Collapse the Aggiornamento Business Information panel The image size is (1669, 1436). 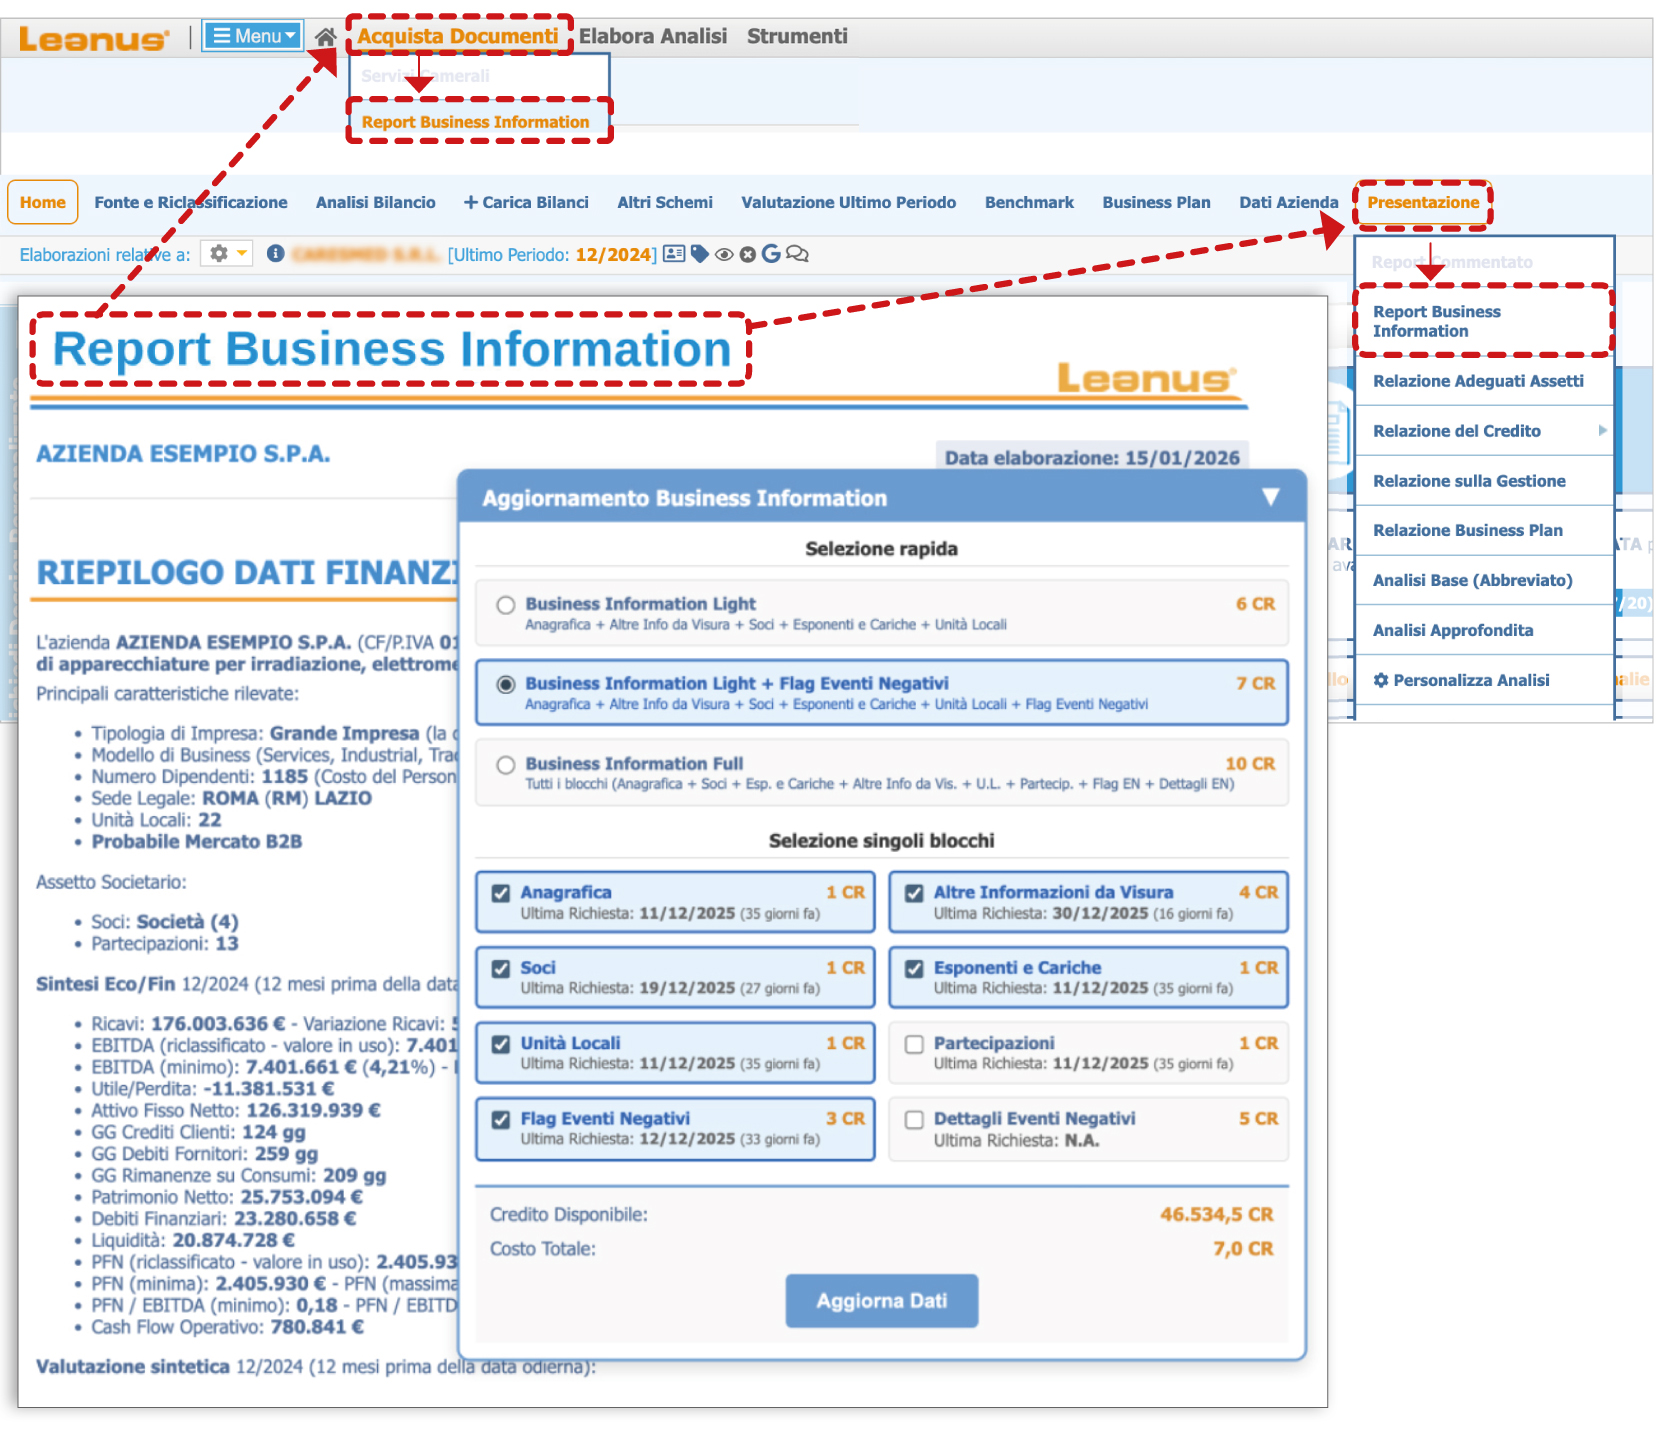tap(1270, 497)
